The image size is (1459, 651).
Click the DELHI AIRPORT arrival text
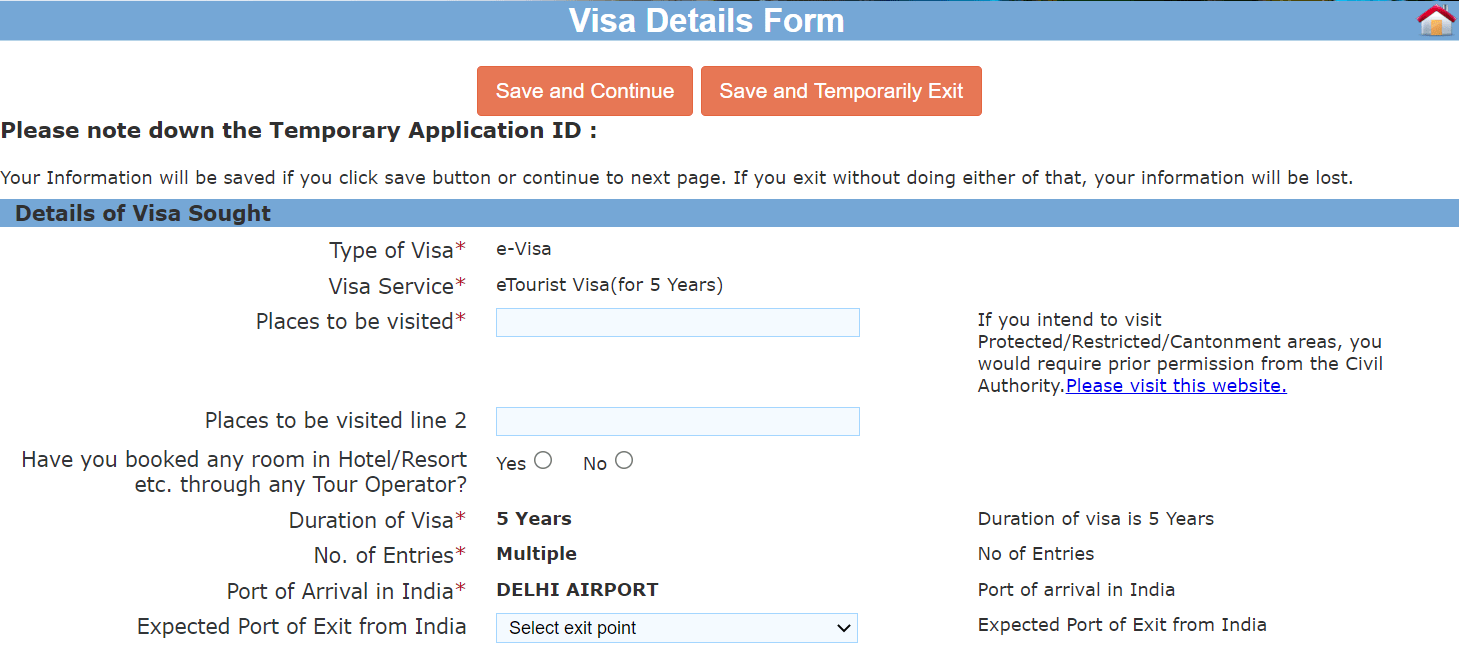coord(577,590)
